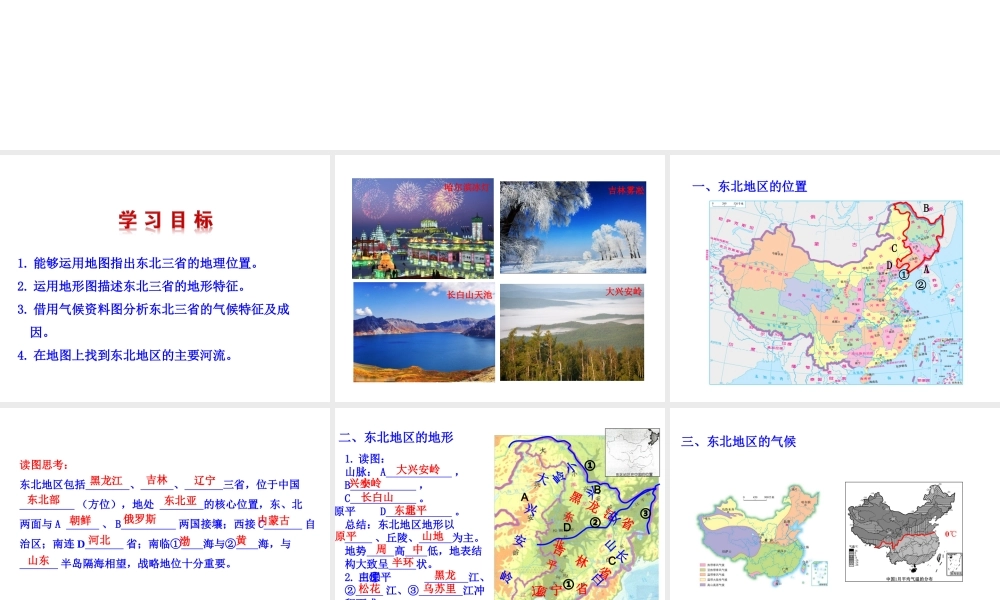Select the colored China provinces map
1000x600 pixels.
click(836, 293)
